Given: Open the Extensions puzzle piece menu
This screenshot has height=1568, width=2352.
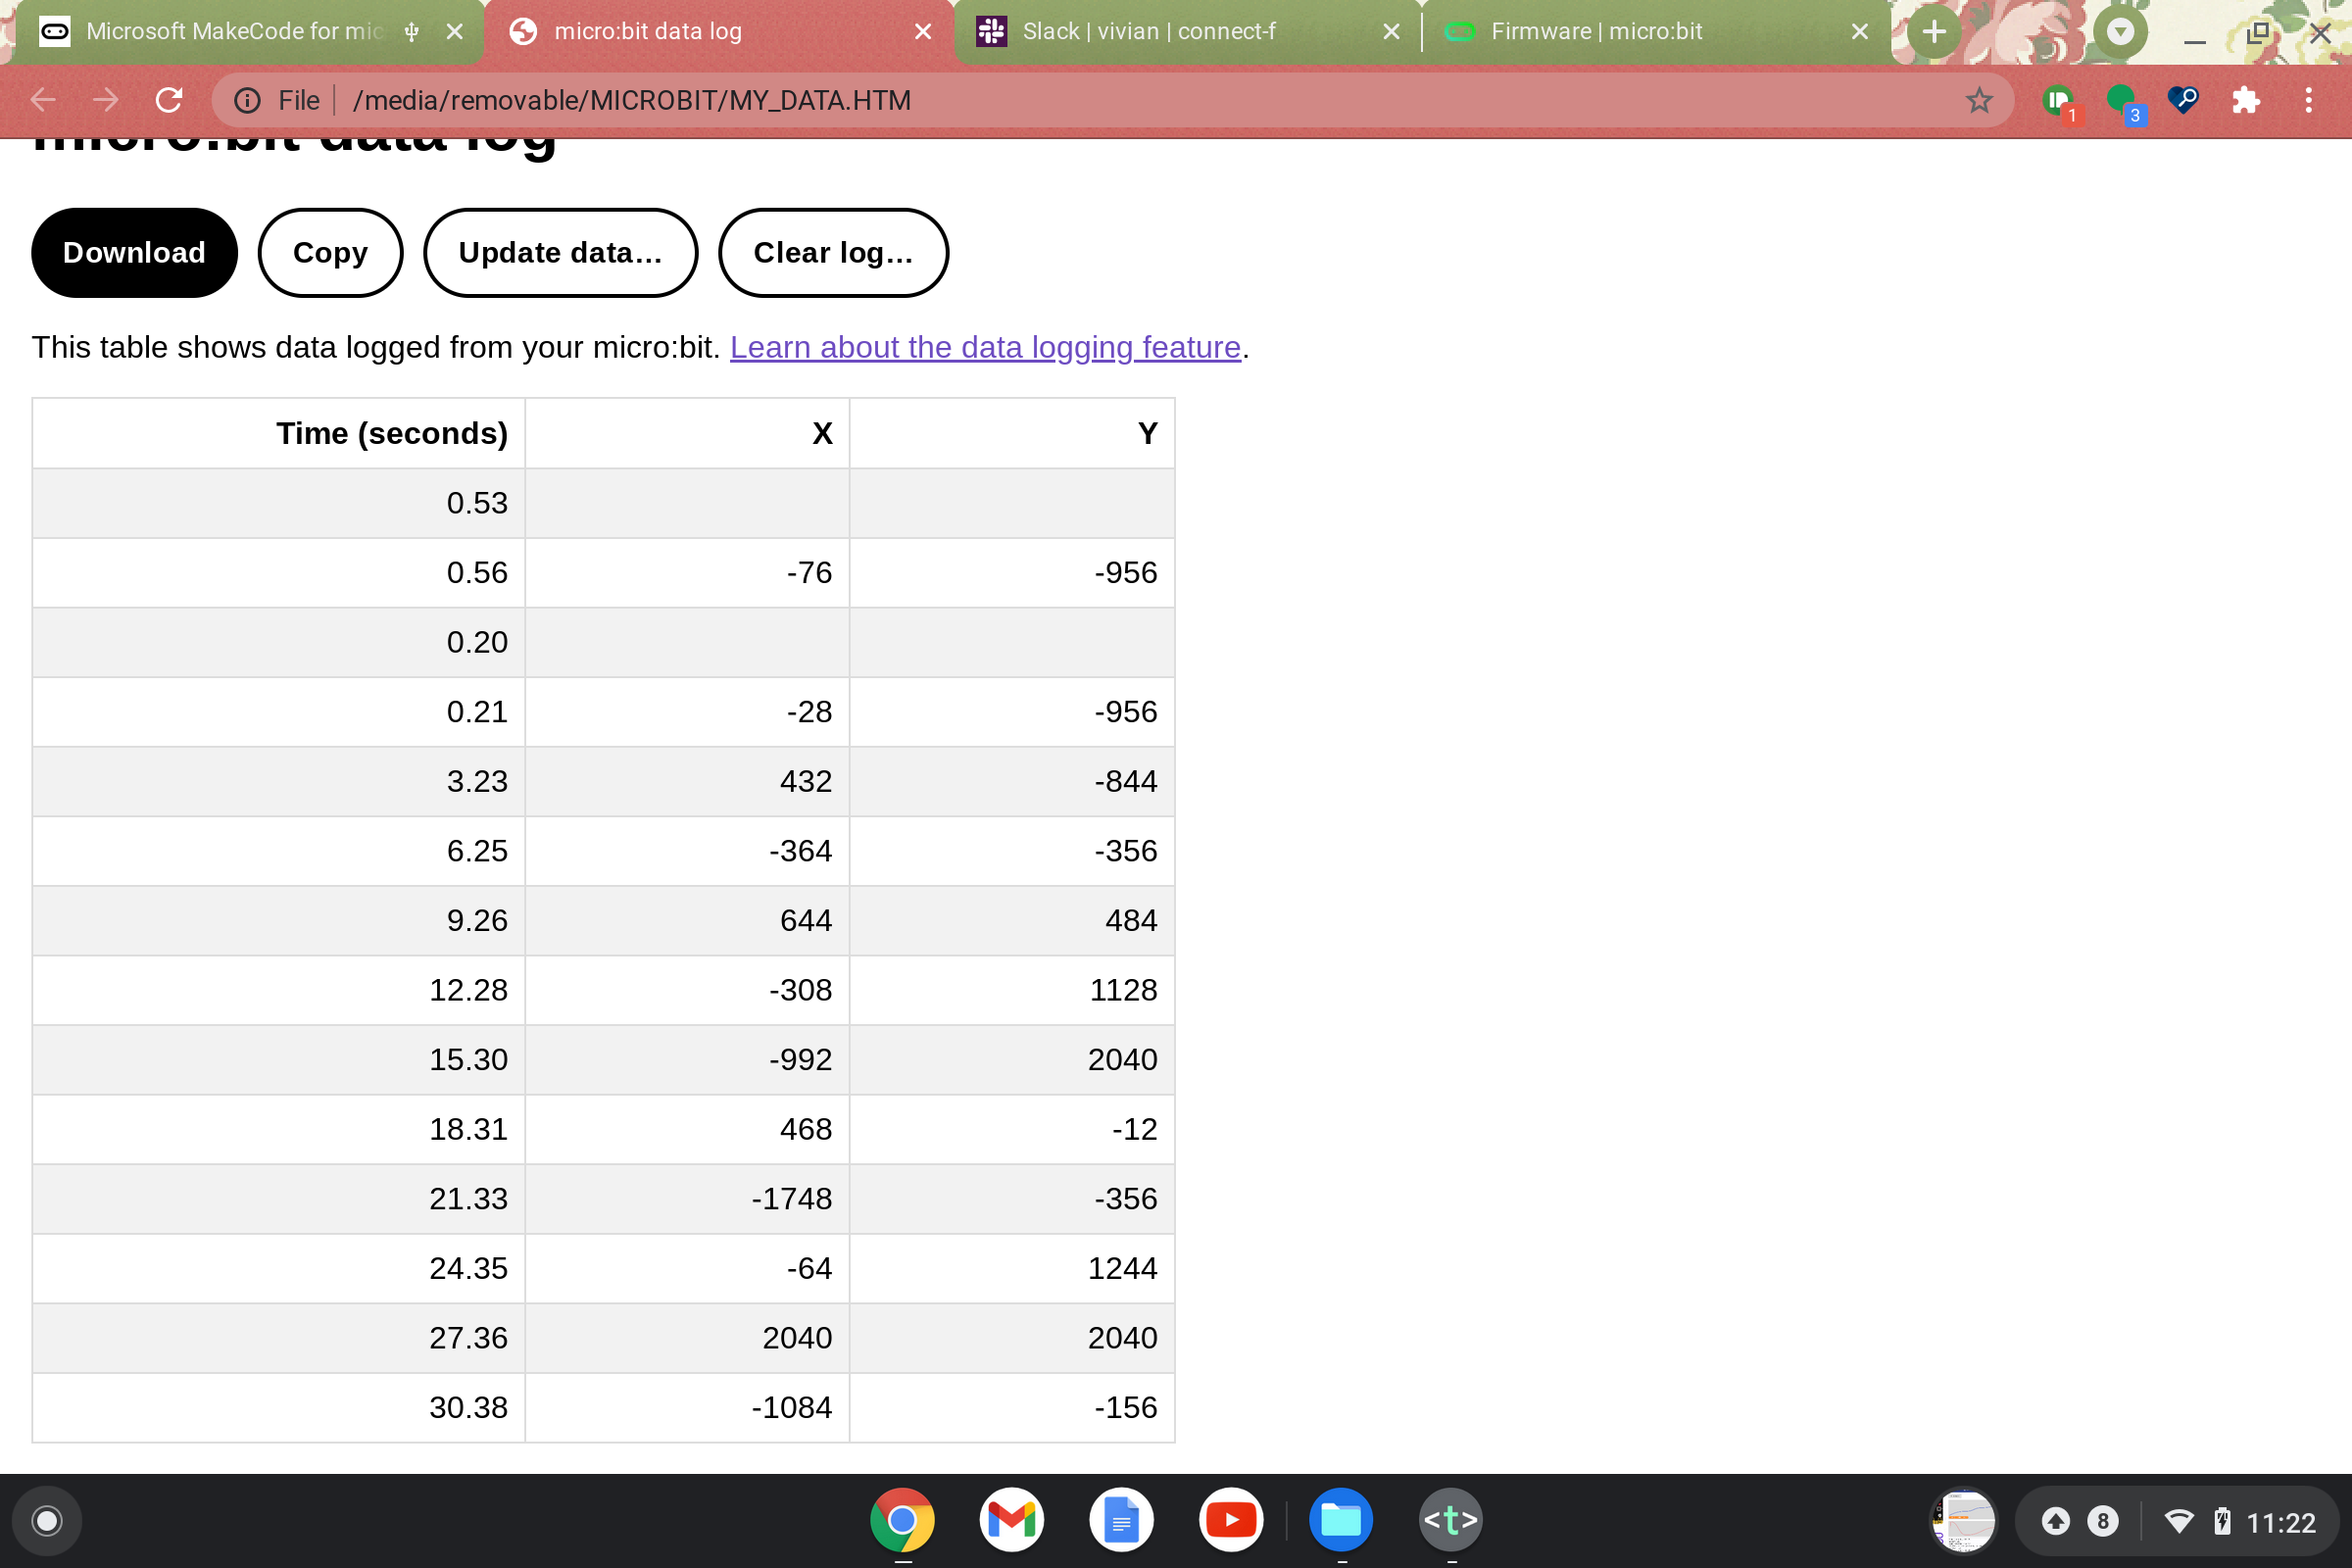Looking at the screenshot, I should click(x=2246, y=100).
